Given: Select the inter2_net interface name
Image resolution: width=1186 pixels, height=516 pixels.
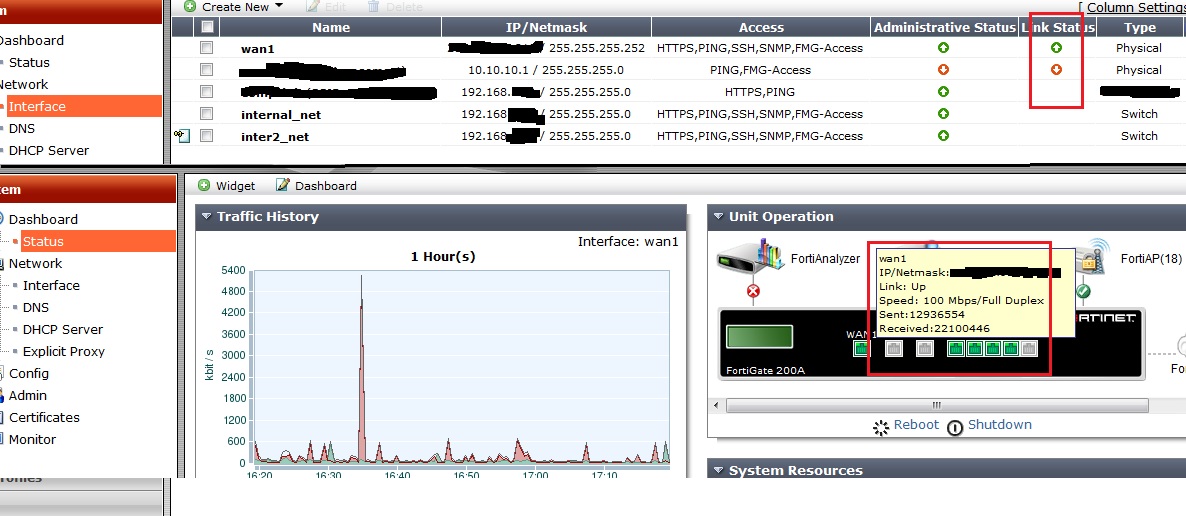Looking at the screenshot, I should pos(275,136).
